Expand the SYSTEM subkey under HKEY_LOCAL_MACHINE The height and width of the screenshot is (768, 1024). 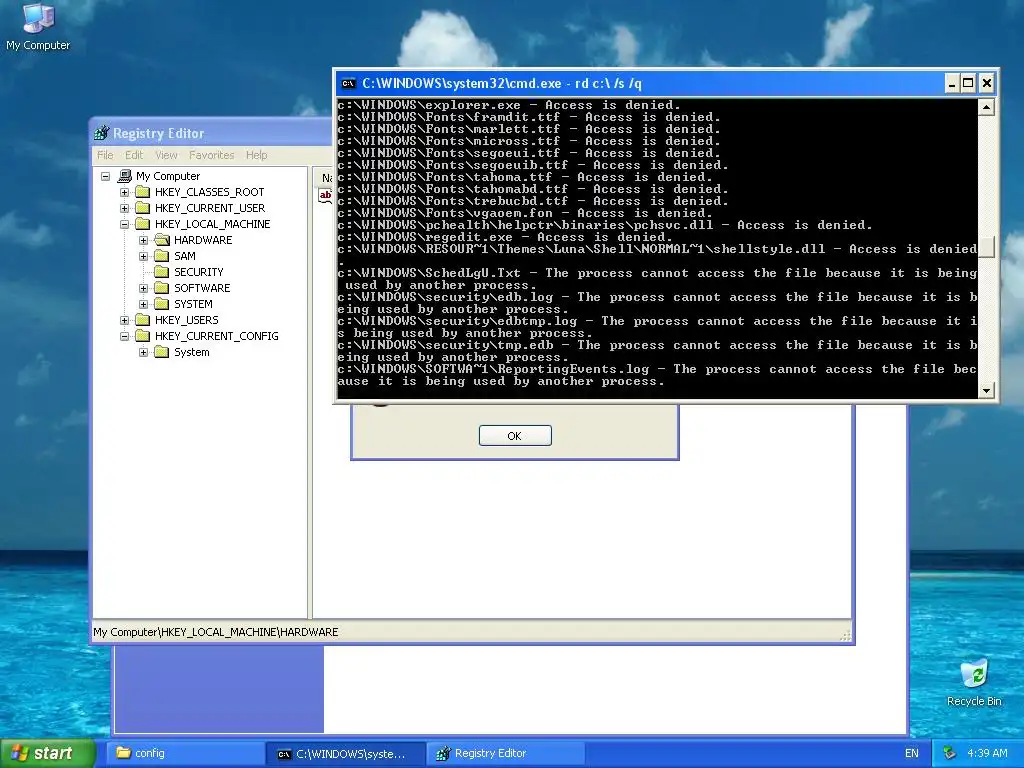pyautogui.click(x=143, y=304)
